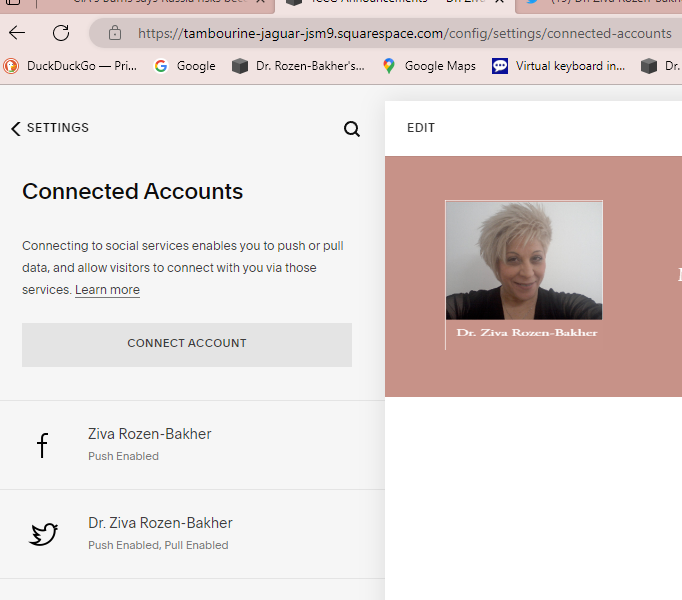Click the CONNECT ACCOUNT button
This screenshot has width=682, height=600.
pyautogui.click(x=187, y=345)
